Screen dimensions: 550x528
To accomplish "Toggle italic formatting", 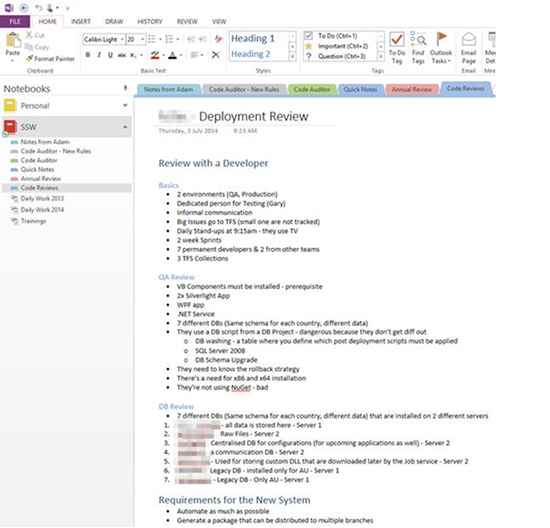I will 99,55.
